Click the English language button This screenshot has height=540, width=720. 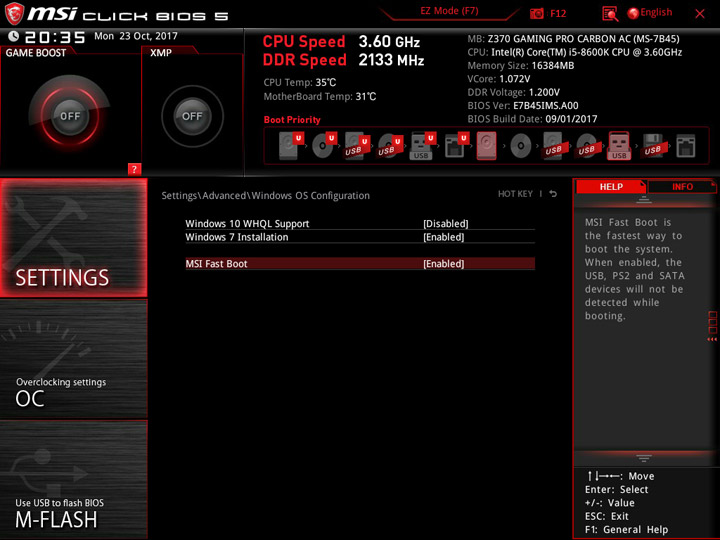656,12
